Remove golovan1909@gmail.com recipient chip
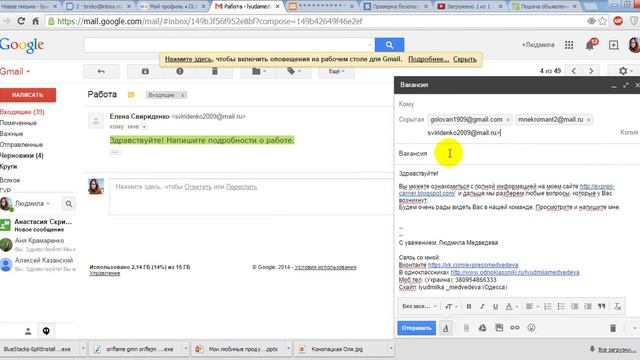This screenshot has width=640, height=360. (x=508, y=120)
